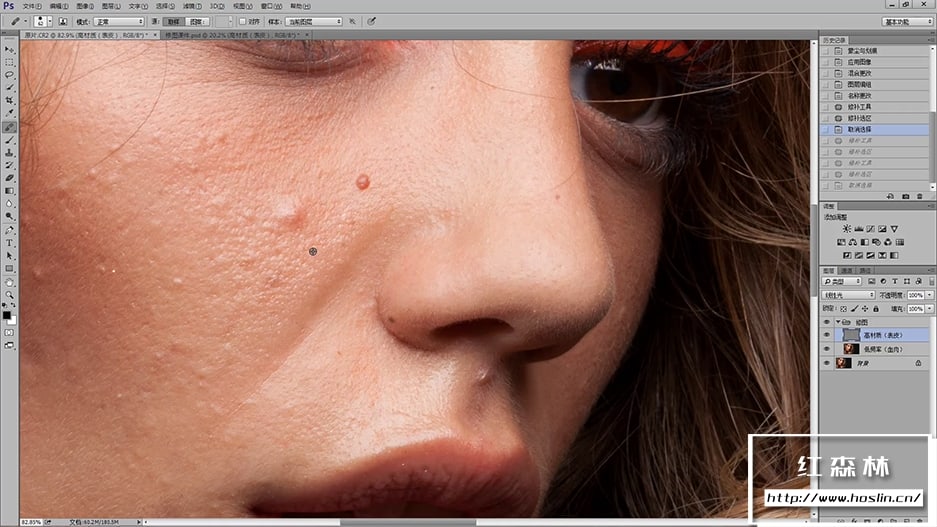Select the Lasso tool
Image resolution: width=937 pixels, height=527 pixels.
pyautogui.click(x=9, y=75)
